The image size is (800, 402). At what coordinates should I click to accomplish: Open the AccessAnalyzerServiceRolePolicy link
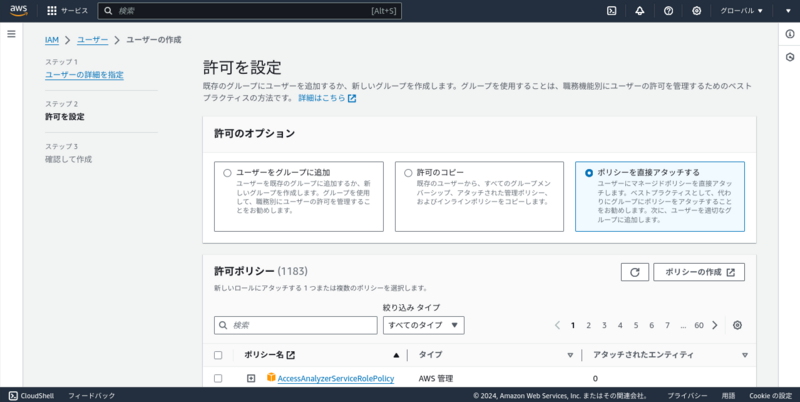coord(336,379)
